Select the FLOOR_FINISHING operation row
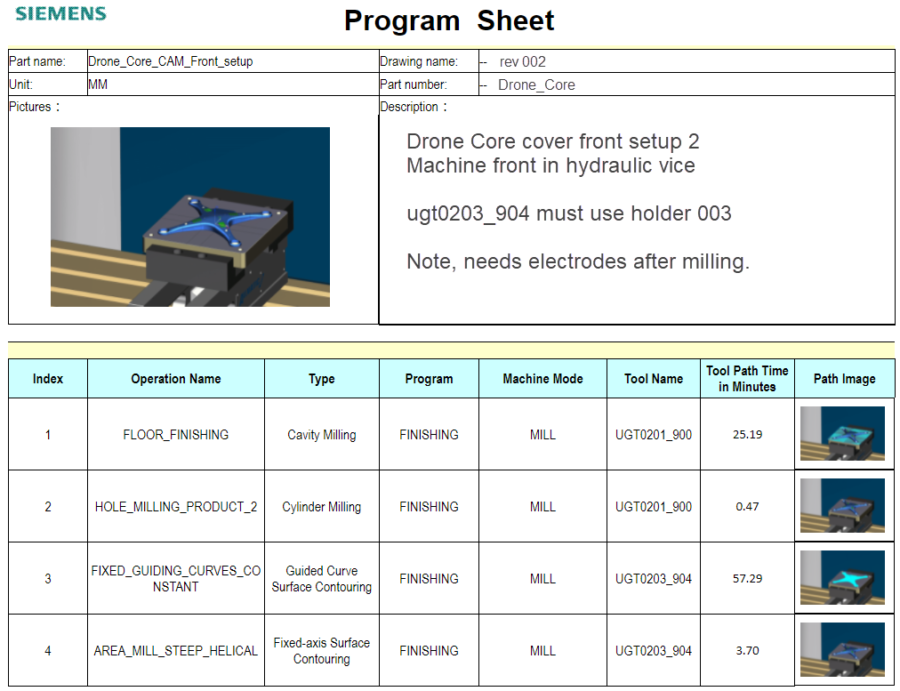This screenshot has width=900, height=691. [175, 434]
